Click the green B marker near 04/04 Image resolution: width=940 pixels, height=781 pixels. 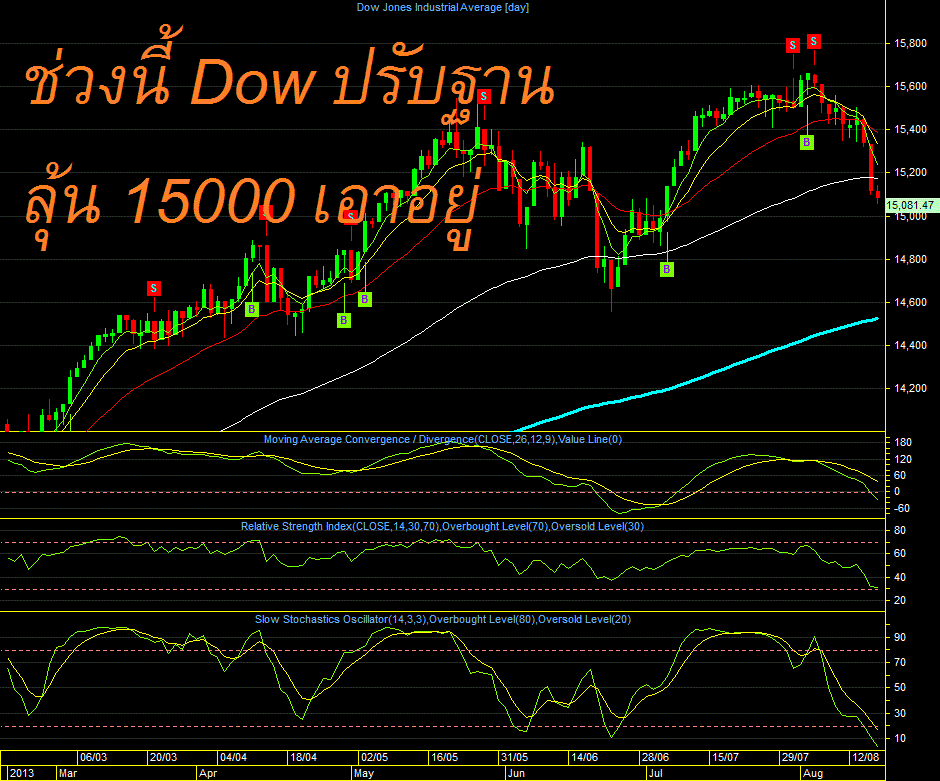coord(252,309)
